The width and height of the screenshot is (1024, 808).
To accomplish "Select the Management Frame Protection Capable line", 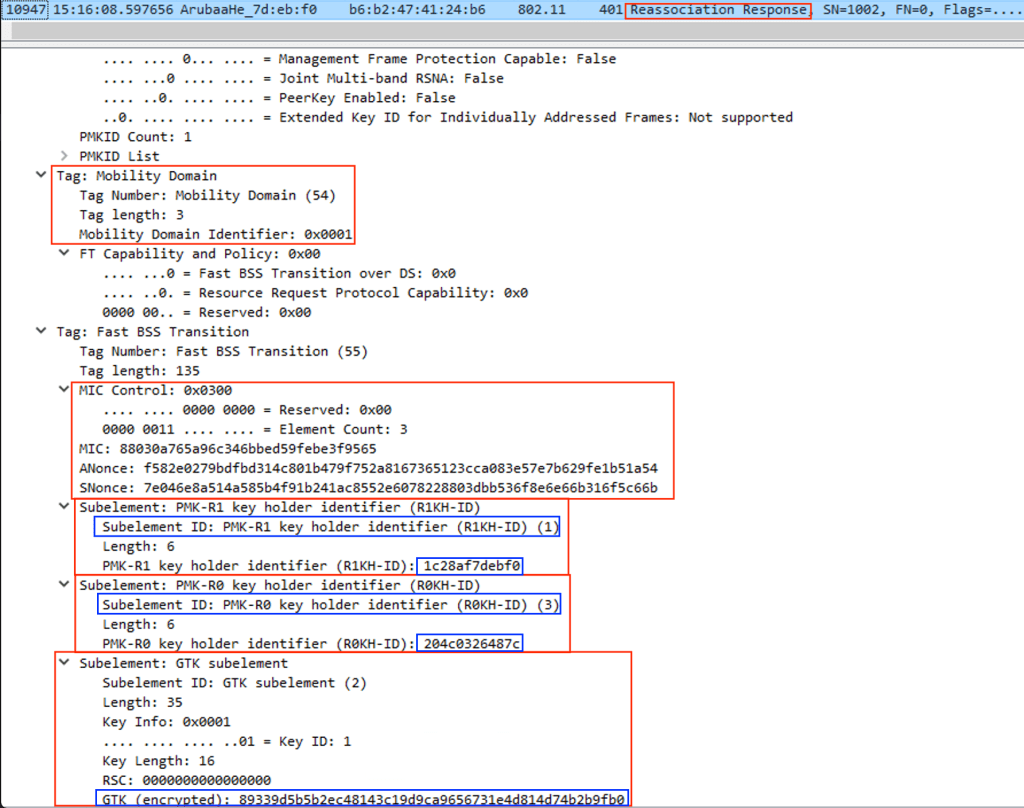I will tap(359, 59).
